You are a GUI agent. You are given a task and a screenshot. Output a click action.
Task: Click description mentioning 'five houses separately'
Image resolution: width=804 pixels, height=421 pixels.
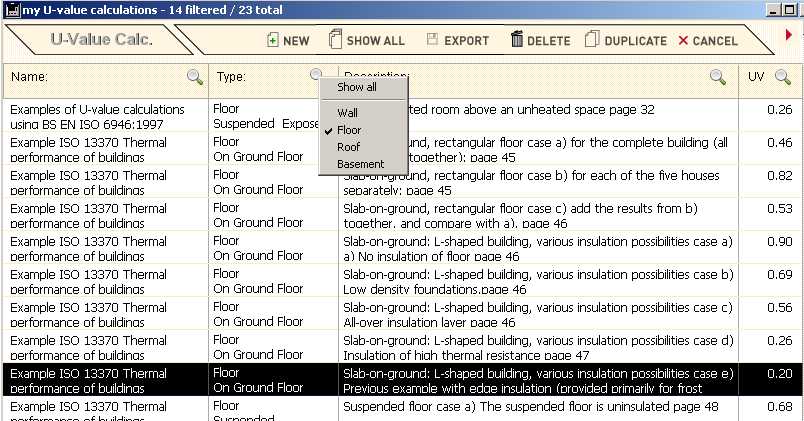pyautogui.click(x=531, y=183)
